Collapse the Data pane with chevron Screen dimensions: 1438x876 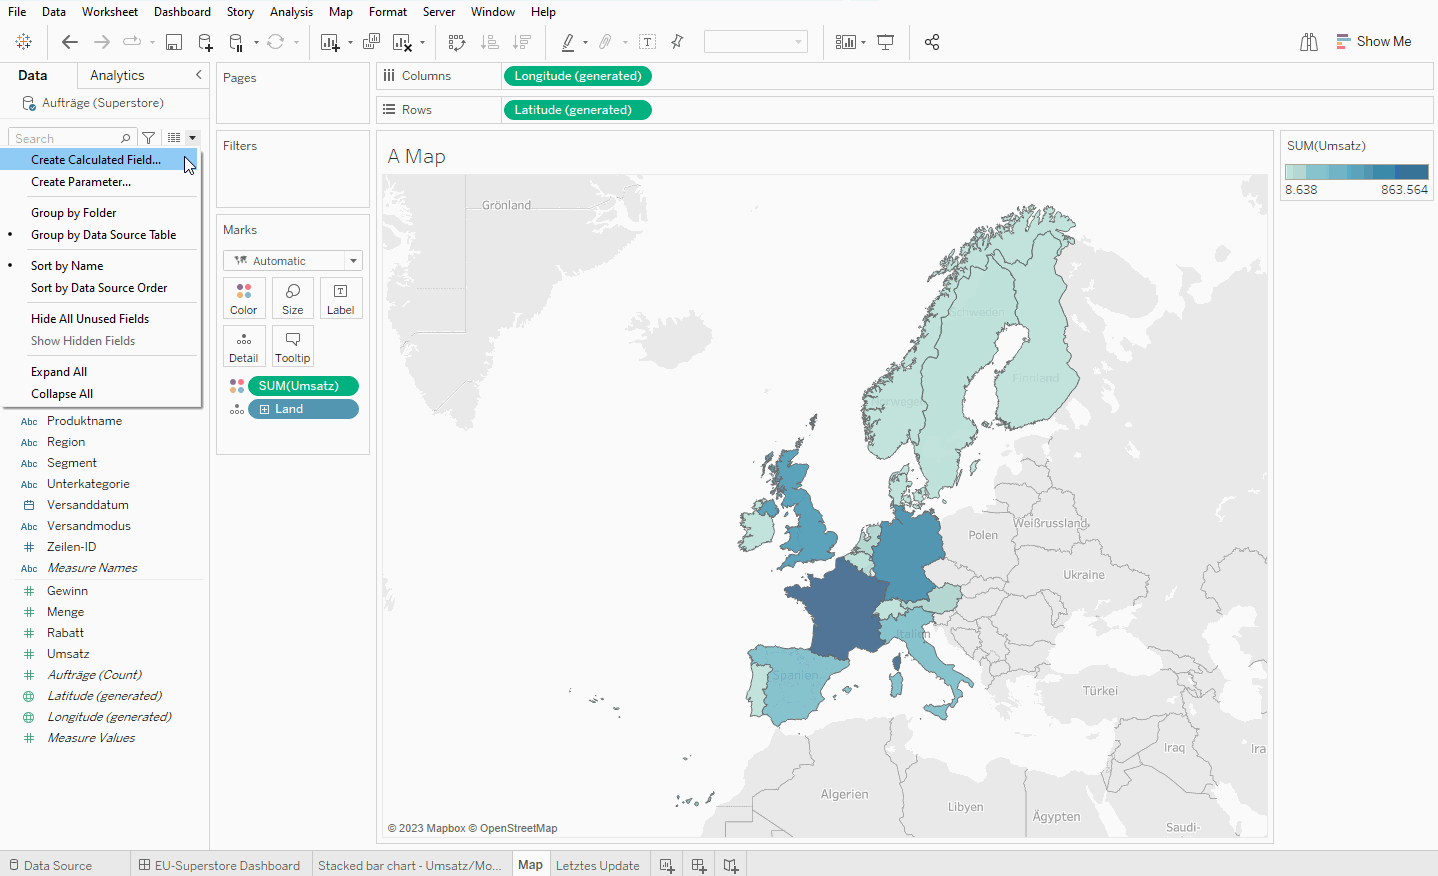pos(198,75)
